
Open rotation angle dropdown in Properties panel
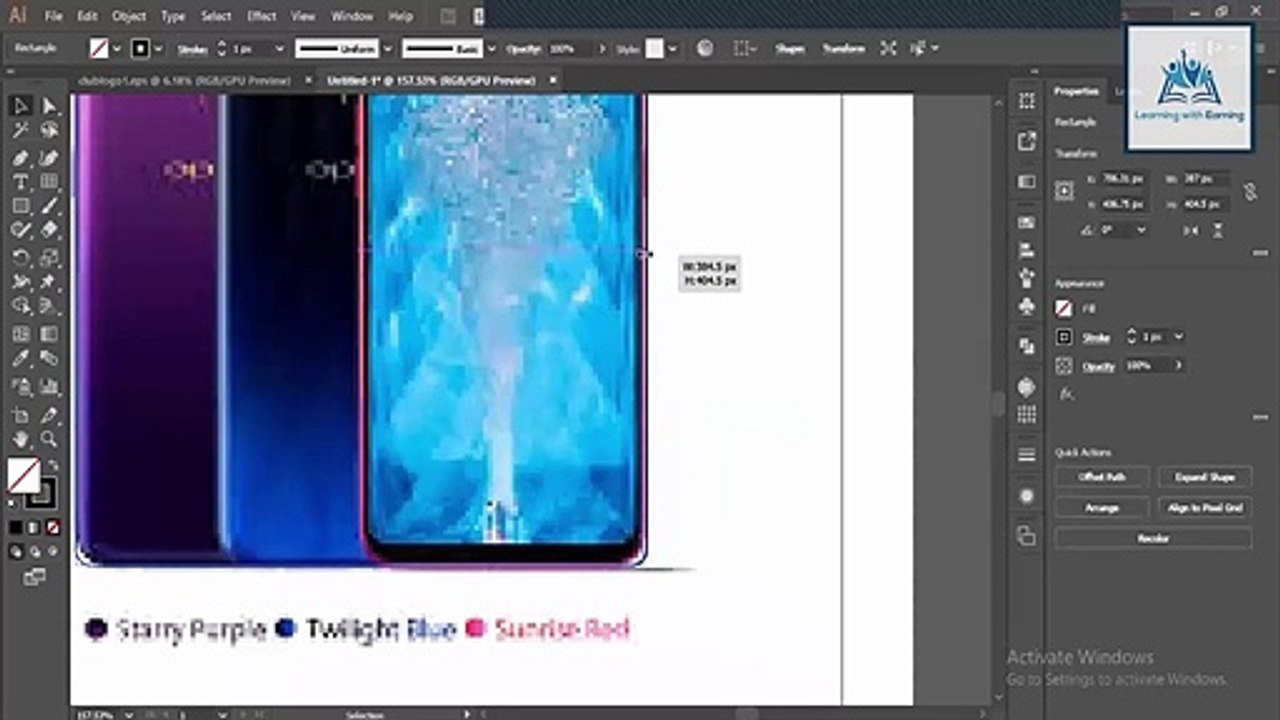pyautogui.click(x=1141, y=230)
